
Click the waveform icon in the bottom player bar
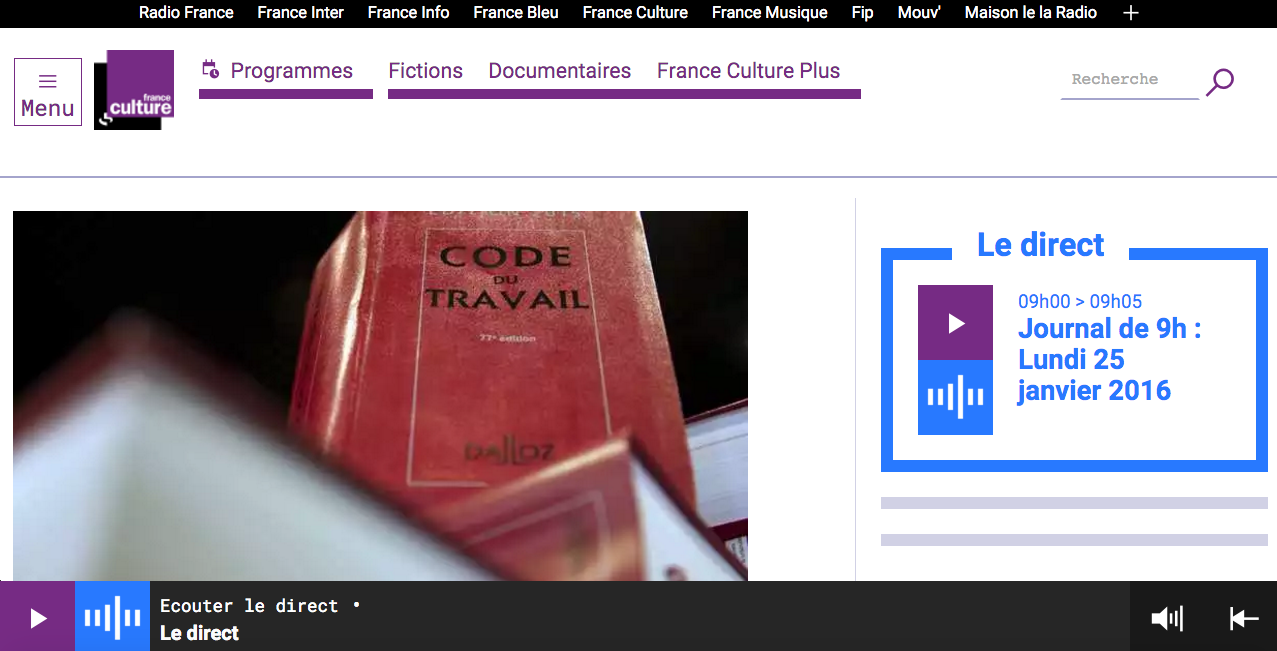pyautogui.click(x=112, y=617)
